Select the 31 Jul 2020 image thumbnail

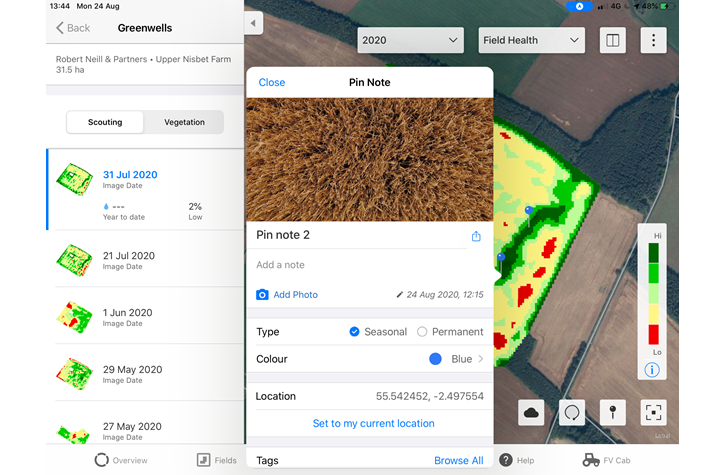(x=74, y=179)
